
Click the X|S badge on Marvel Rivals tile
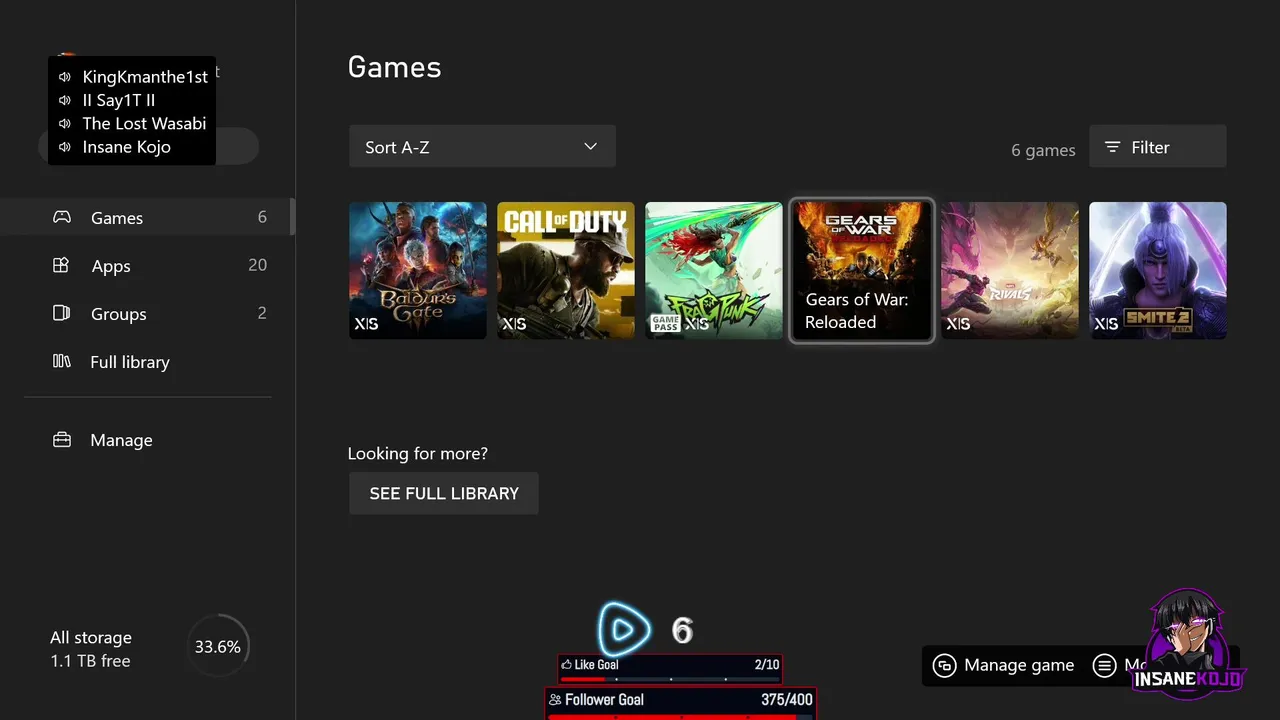tap(958, 324)
